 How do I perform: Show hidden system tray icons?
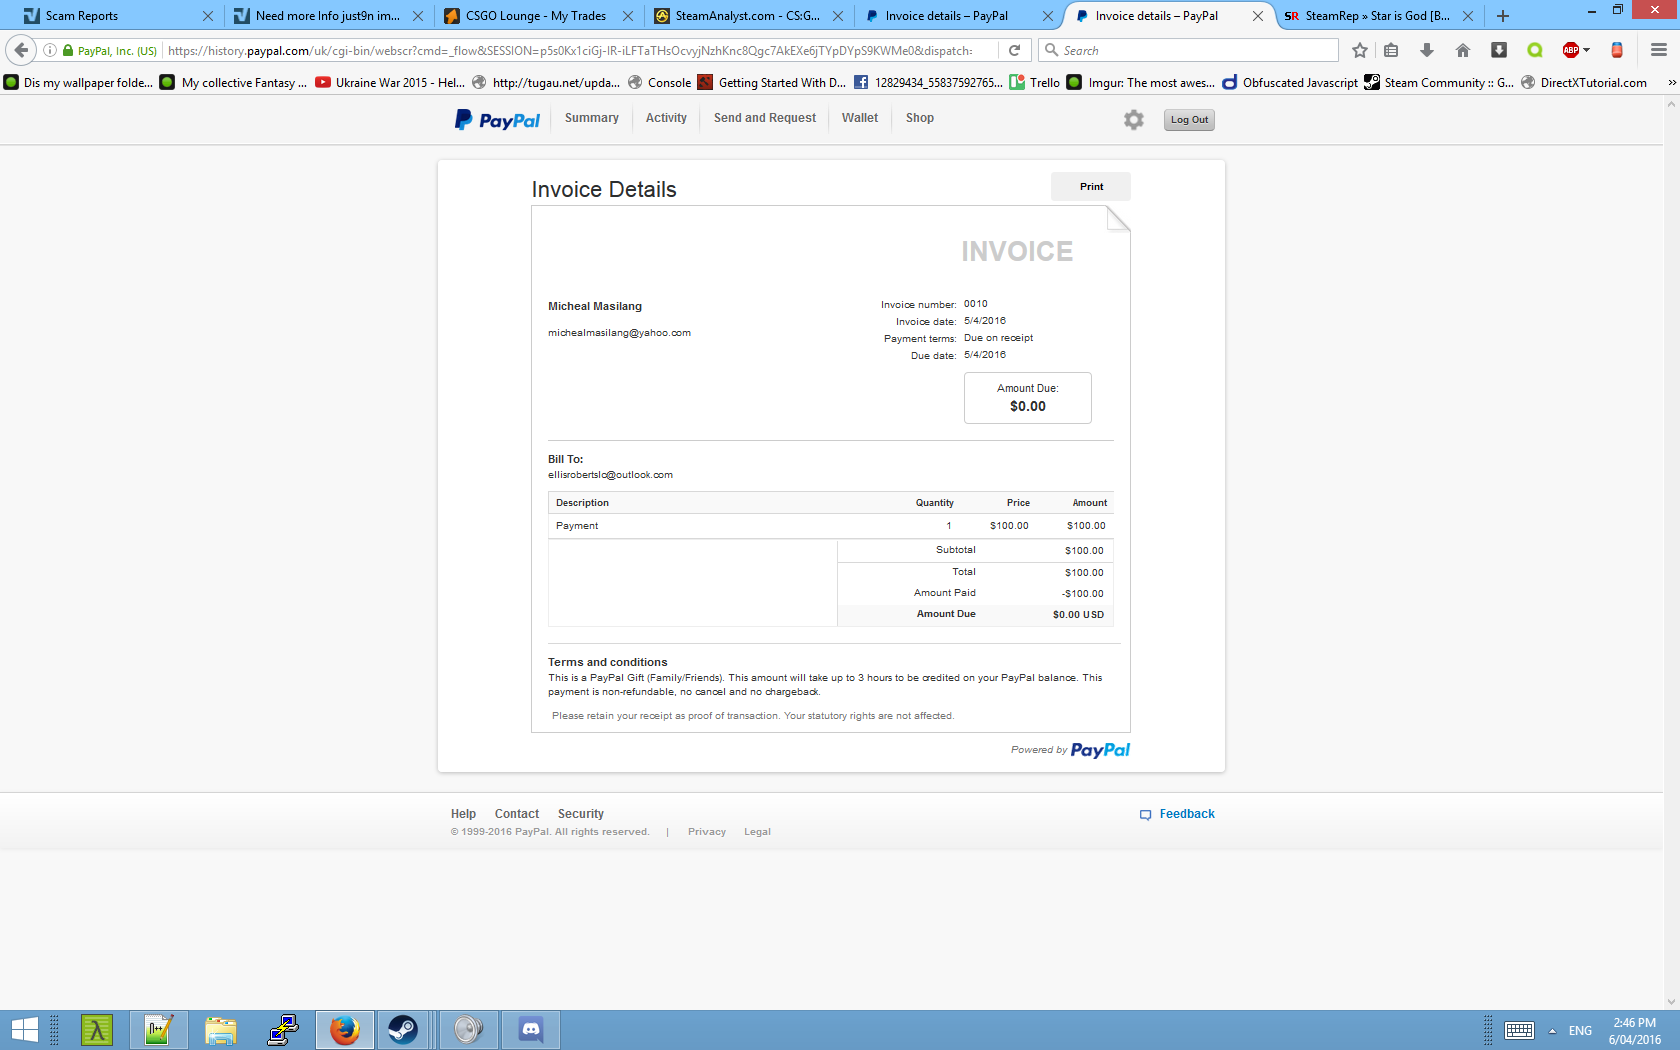coord(1552,1031)
